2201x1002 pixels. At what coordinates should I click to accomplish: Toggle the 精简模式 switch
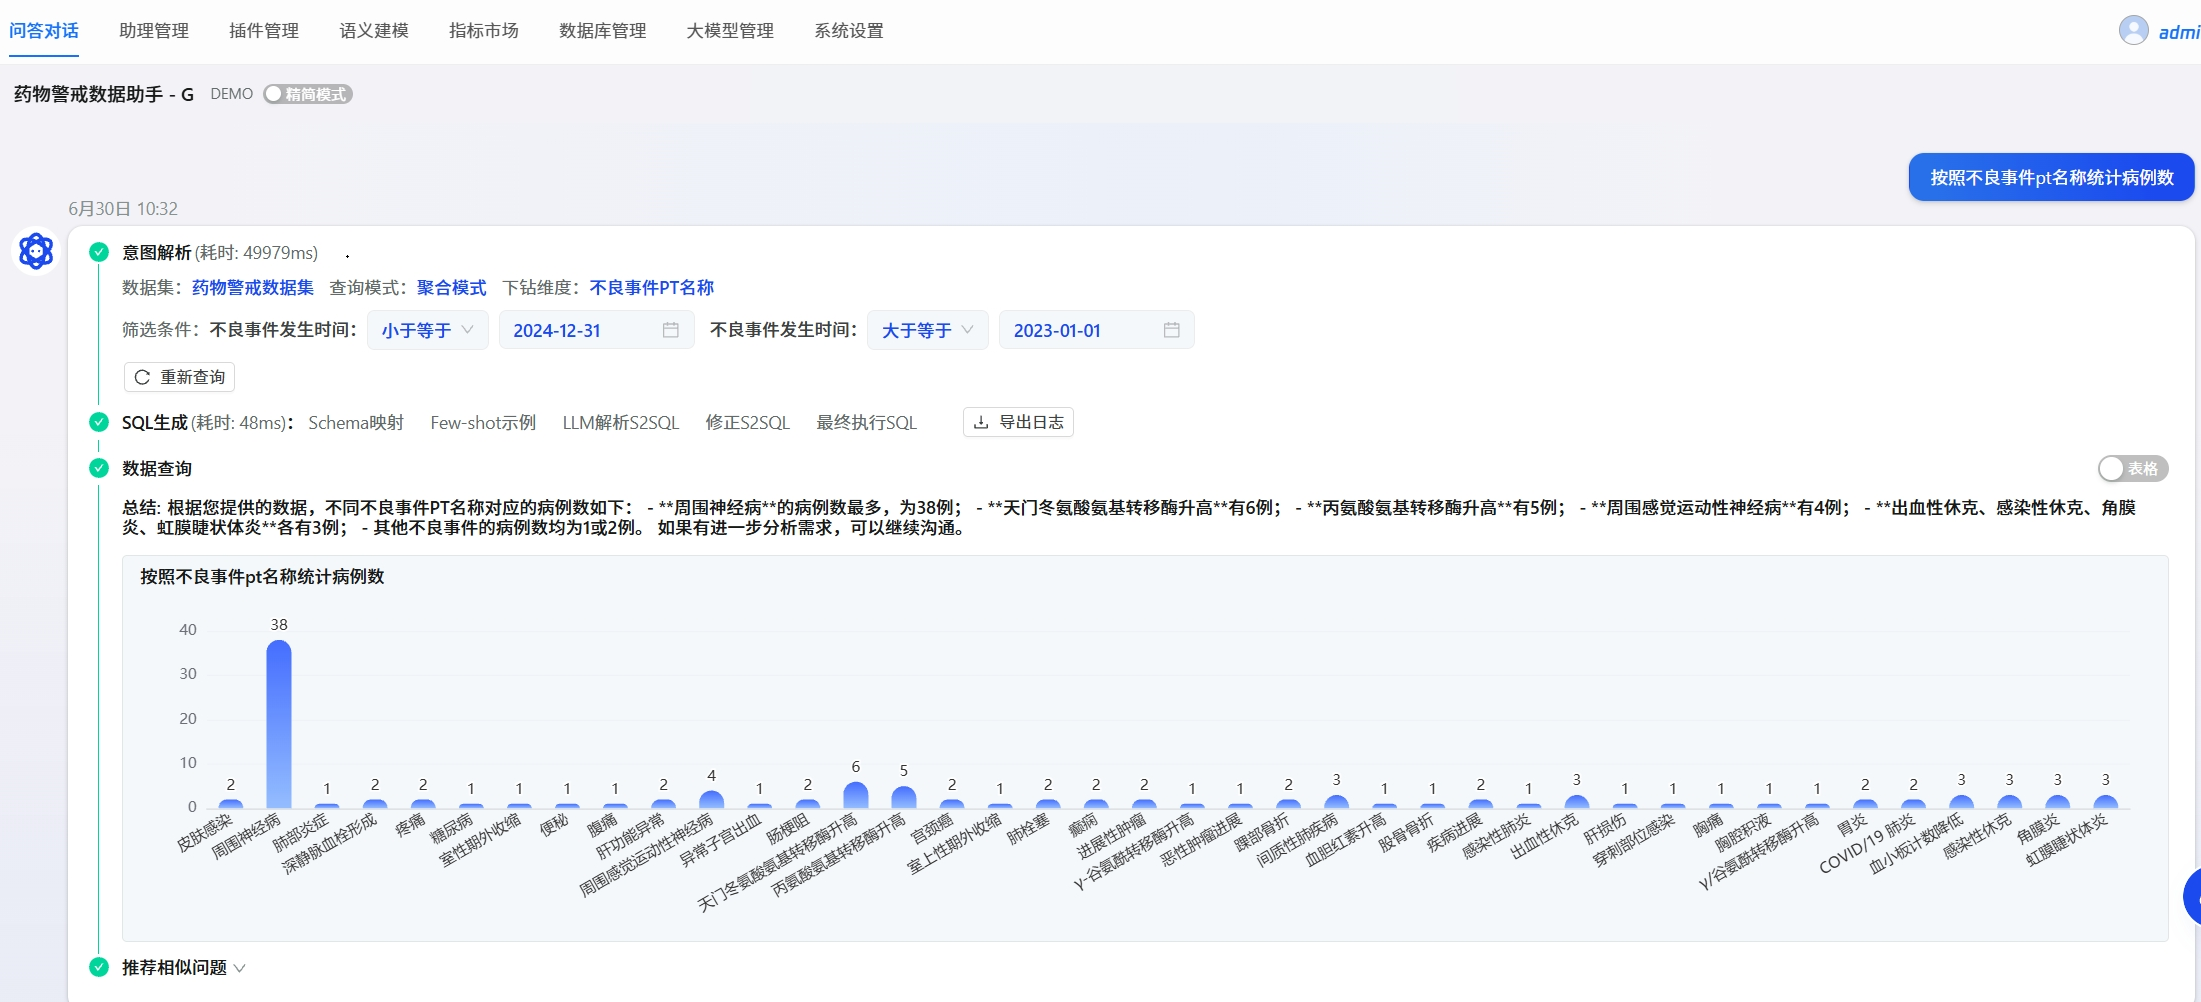[x=308, y=94]
